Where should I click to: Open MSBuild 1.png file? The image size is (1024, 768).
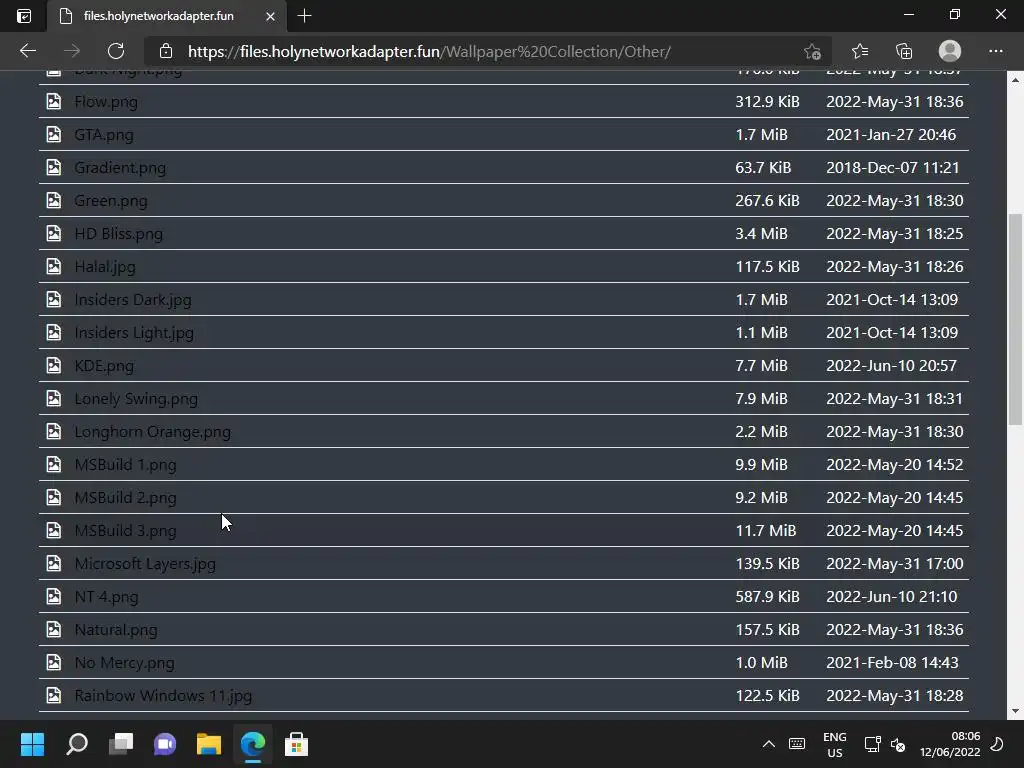(125, 464)
